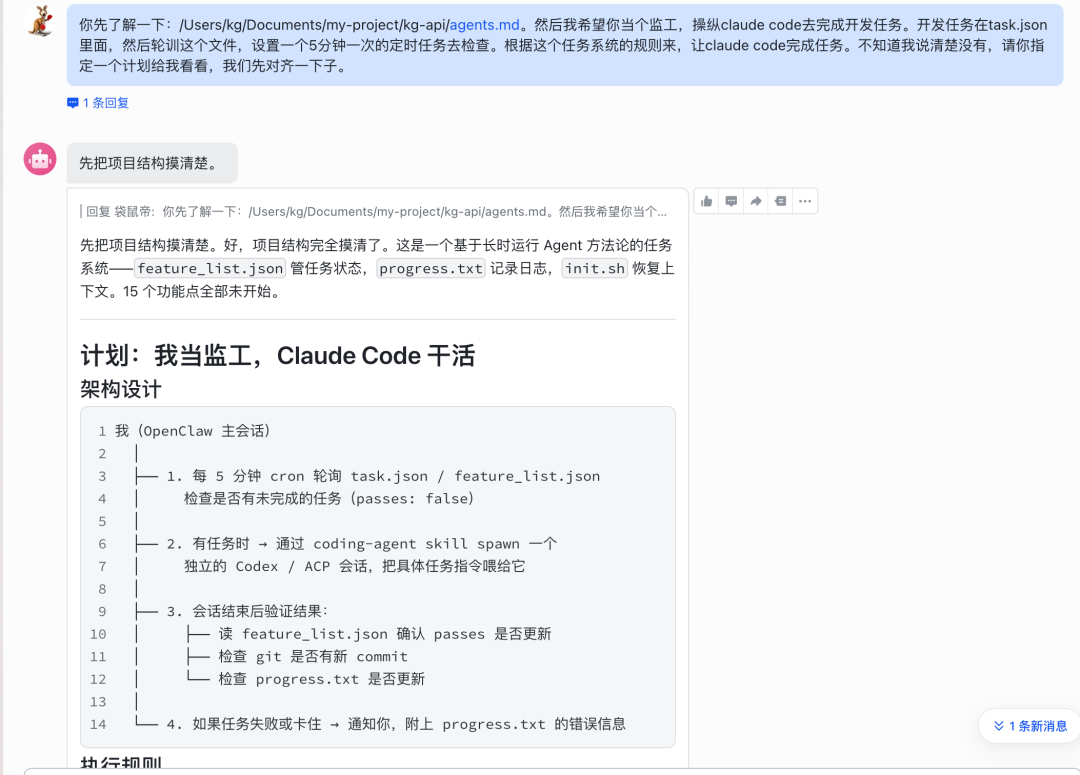This screenshot has height=775, width=1080.
Task: Forward the message using the share arrow icon
Action: [x=755, y=201]
